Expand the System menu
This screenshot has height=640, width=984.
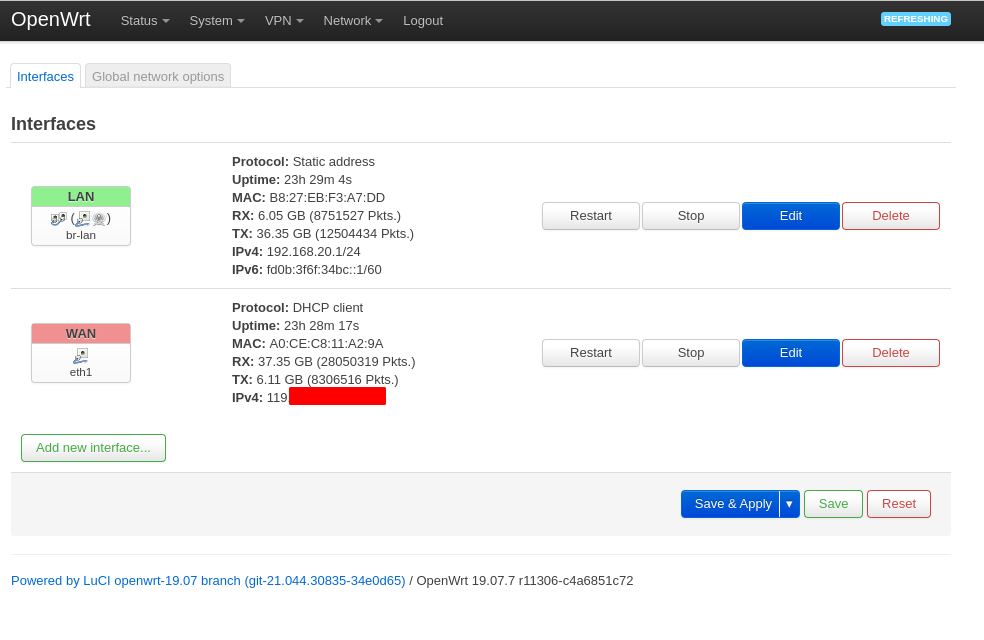tap(217, 21)
